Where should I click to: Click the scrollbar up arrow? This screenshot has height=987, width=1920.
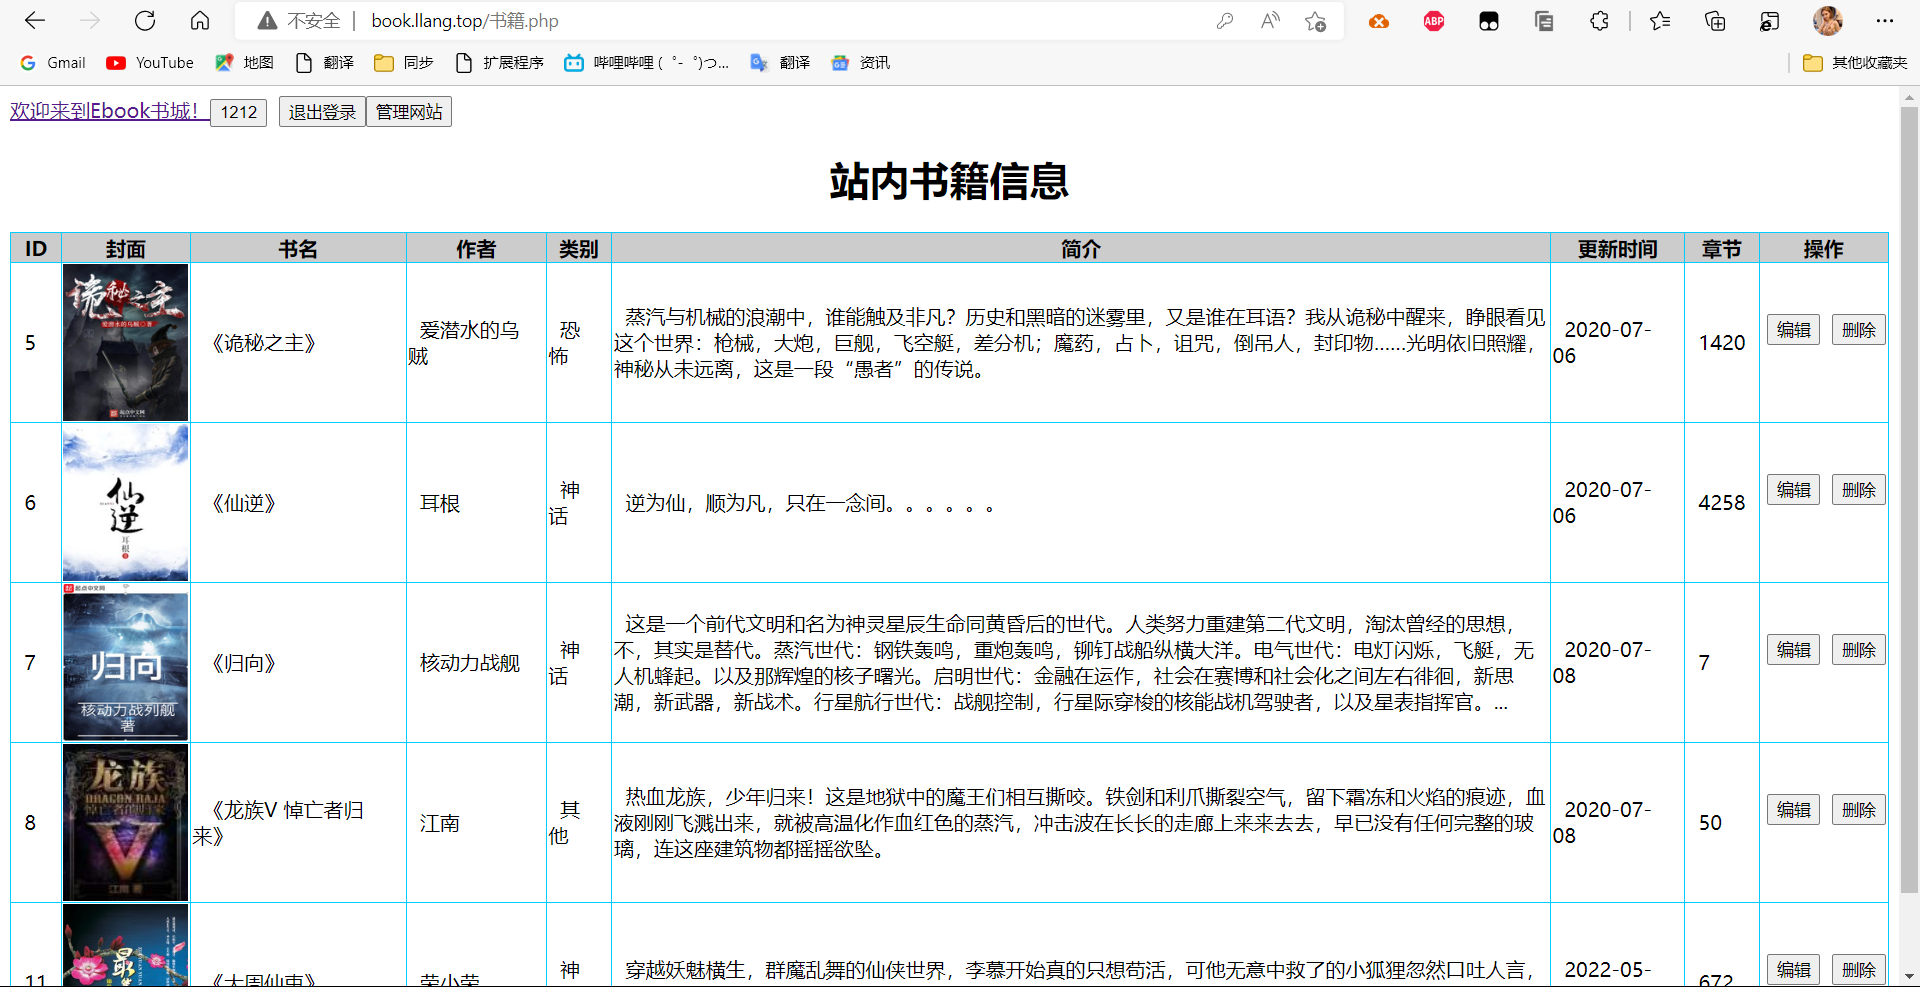(x=1909, y=98)
